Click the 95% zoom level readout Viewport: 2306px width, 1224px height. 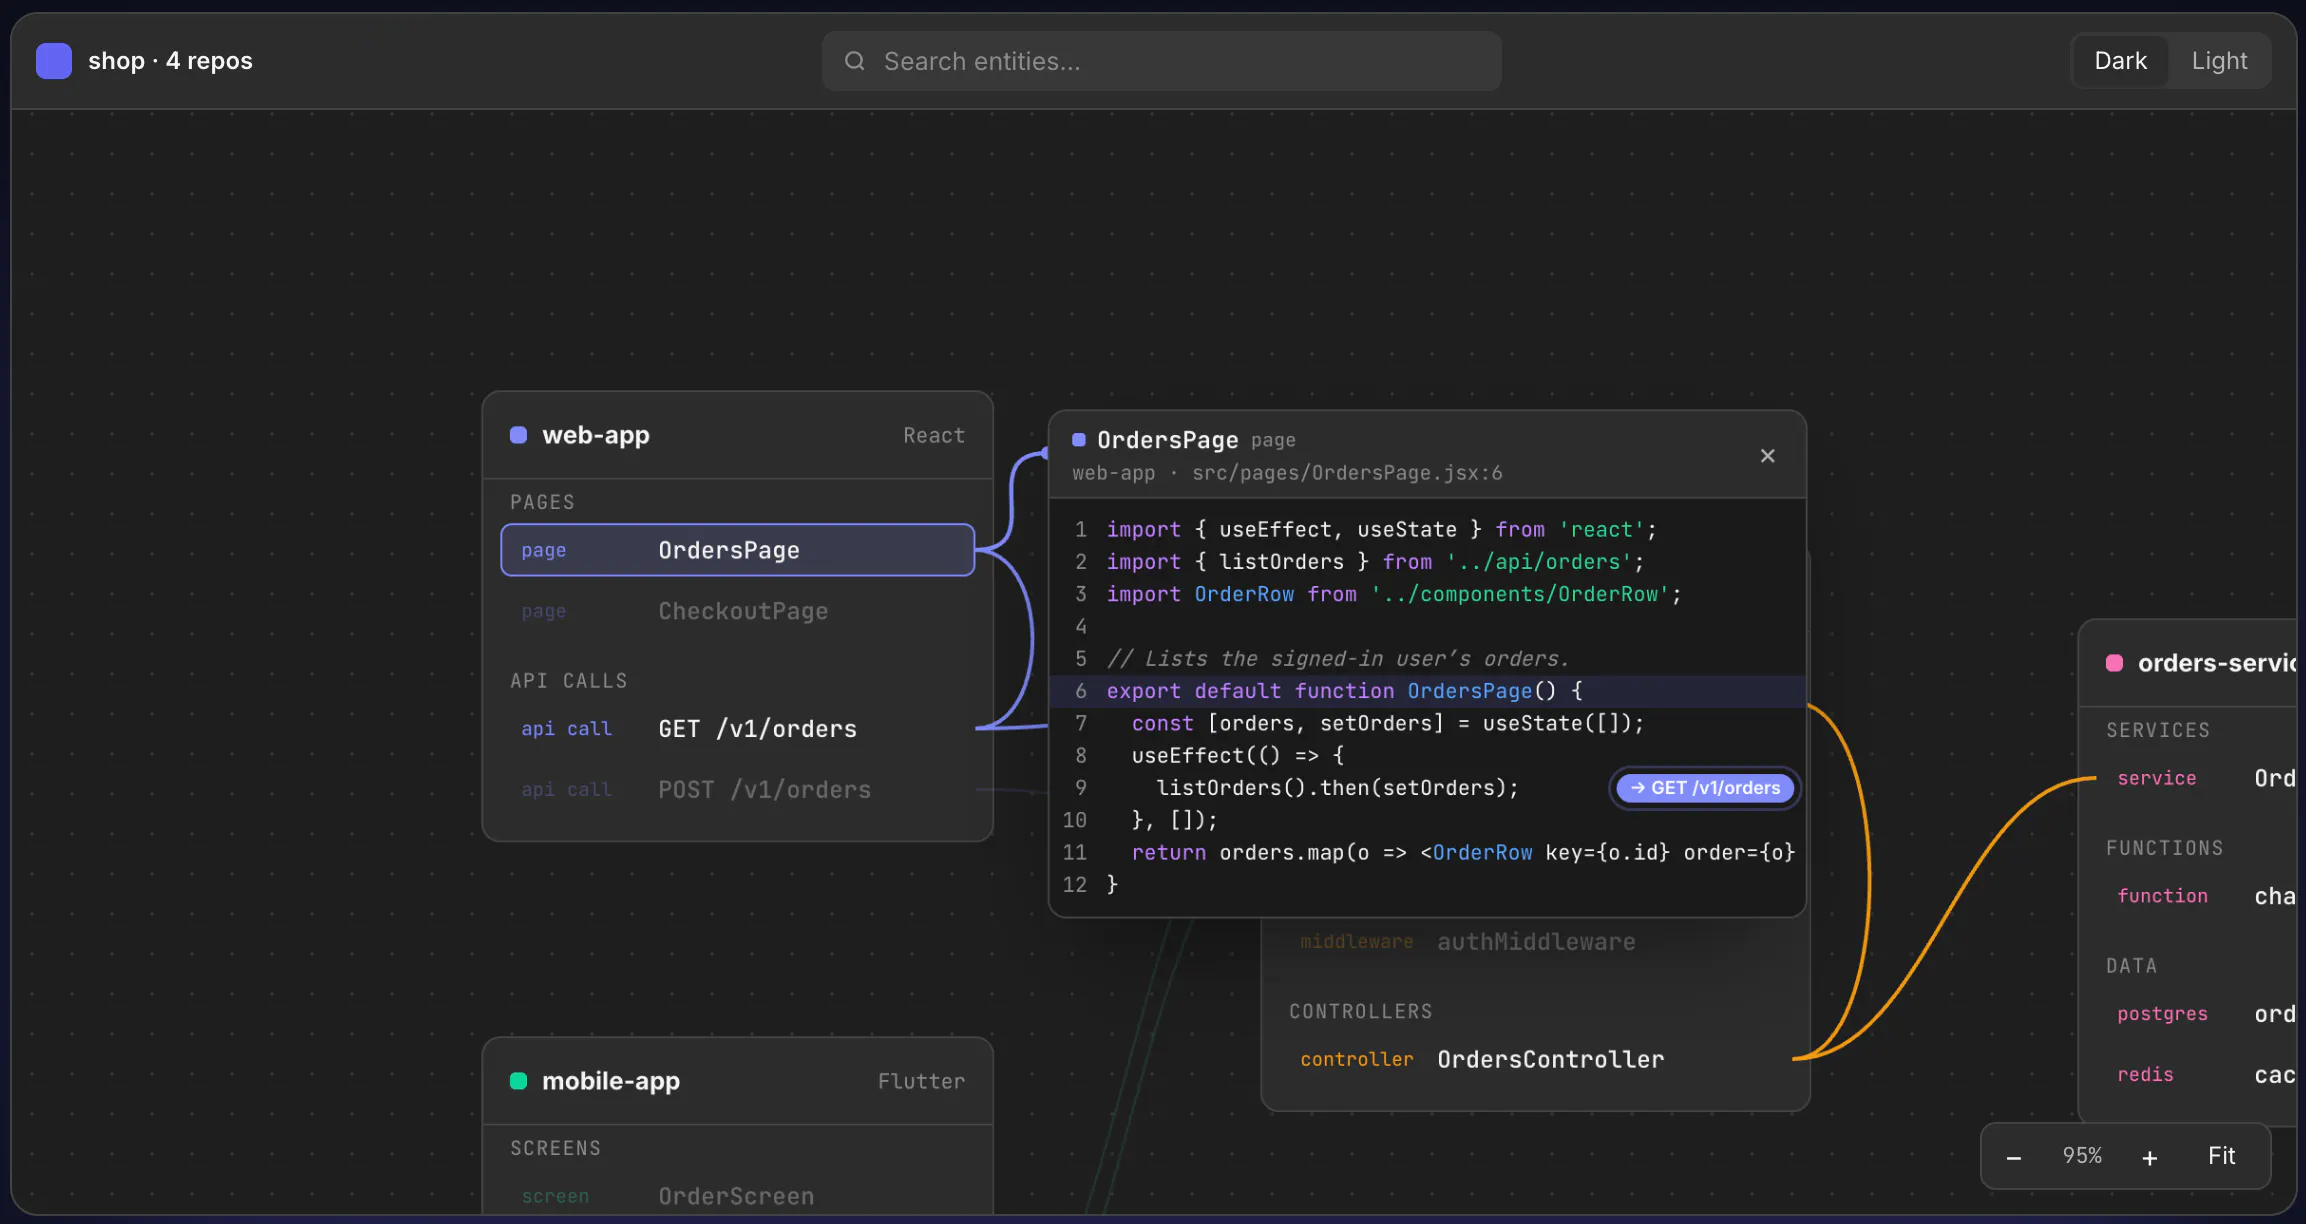click(2082, 1156)
